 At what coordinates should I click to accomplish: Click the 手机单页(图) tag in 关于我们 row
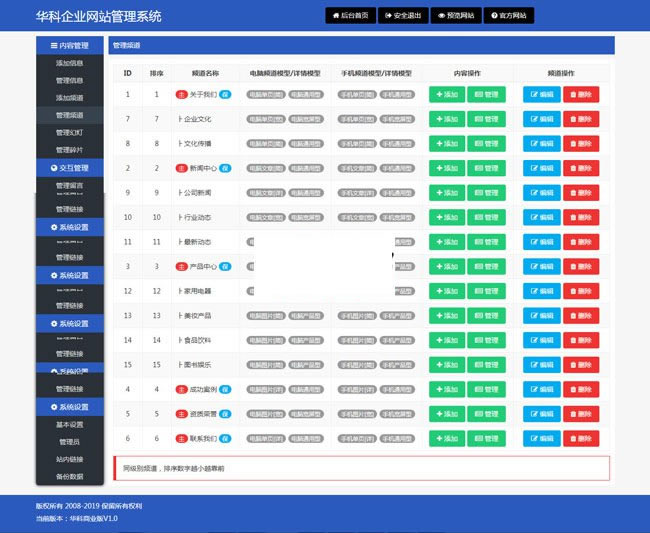[x=357, y=94]
